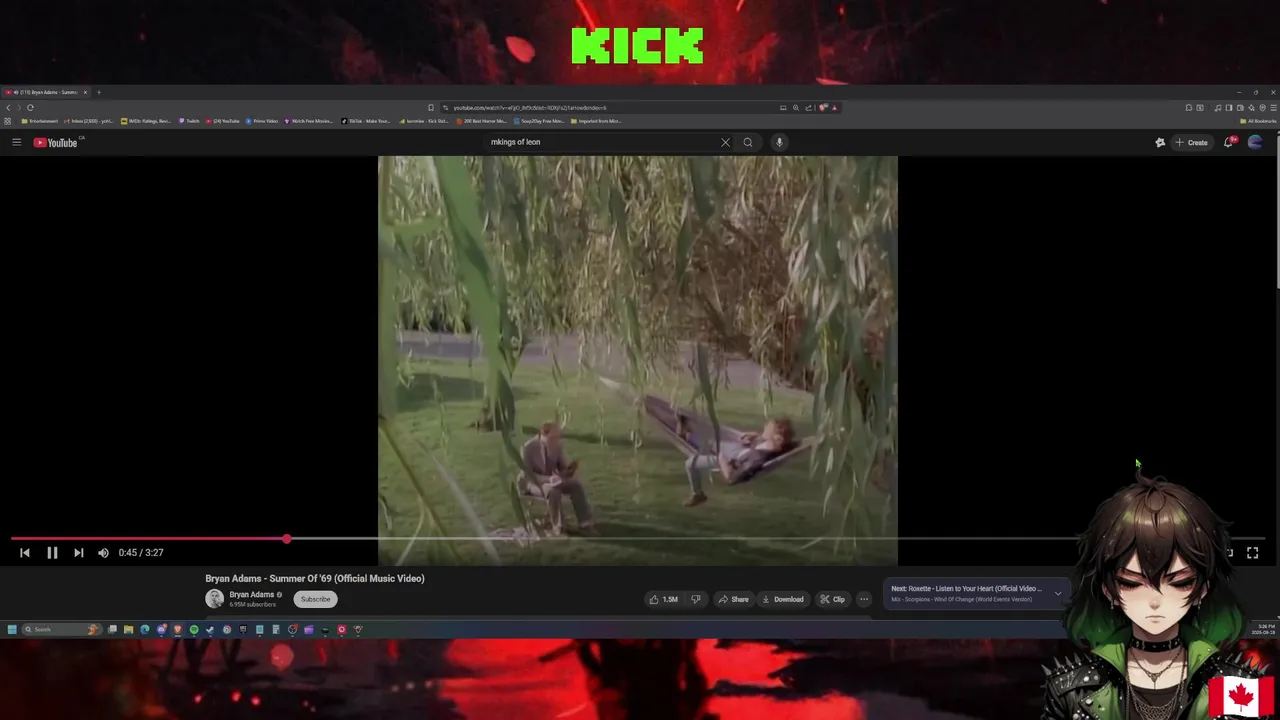Open the browser main menu
Viewport: 1280px width, 720px height.
click(1273, 108)
